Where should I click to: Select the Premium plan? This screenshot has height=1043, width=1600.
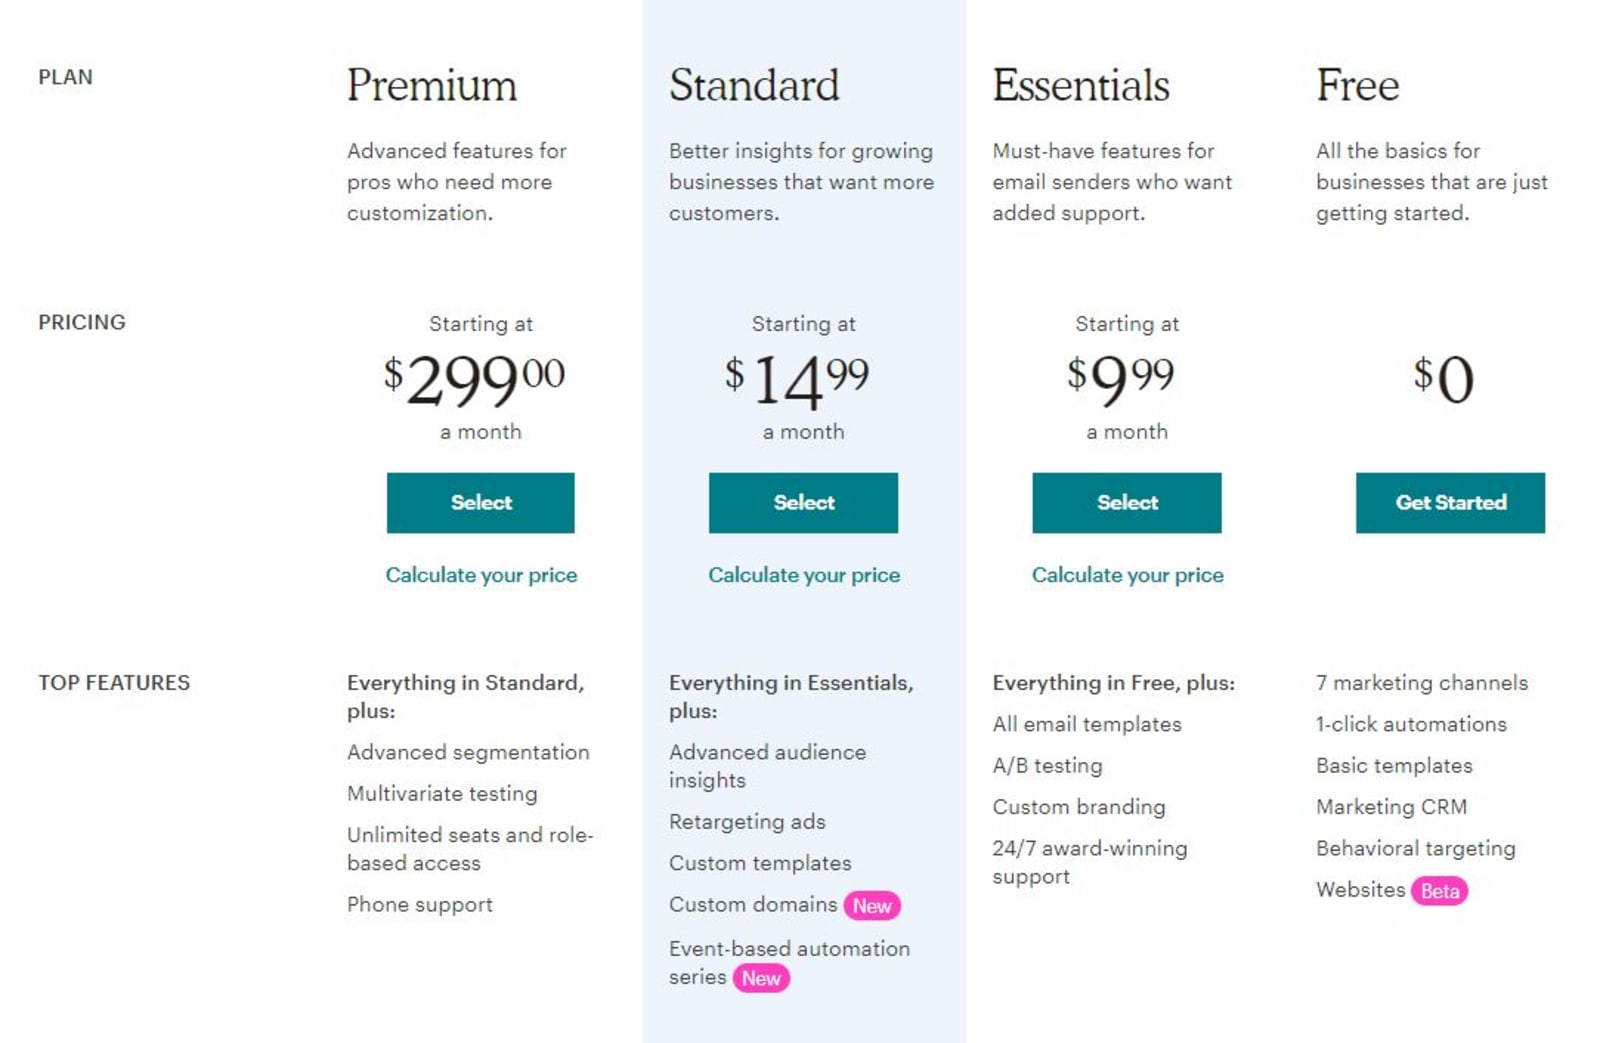(x=480, y=503)
